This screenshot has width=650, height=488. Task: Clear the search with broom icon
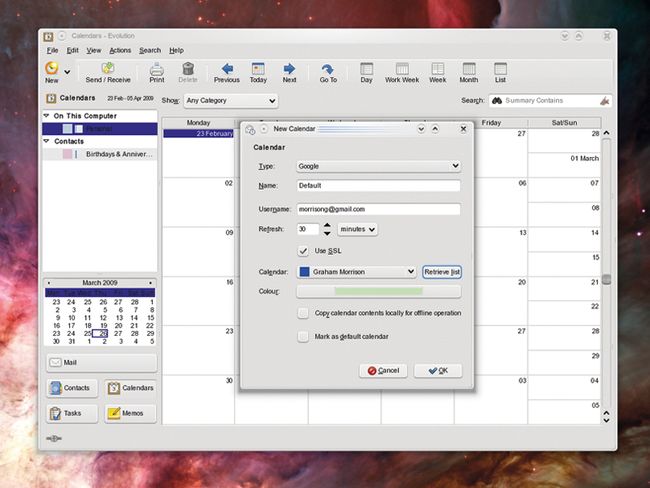pos(604,100)
